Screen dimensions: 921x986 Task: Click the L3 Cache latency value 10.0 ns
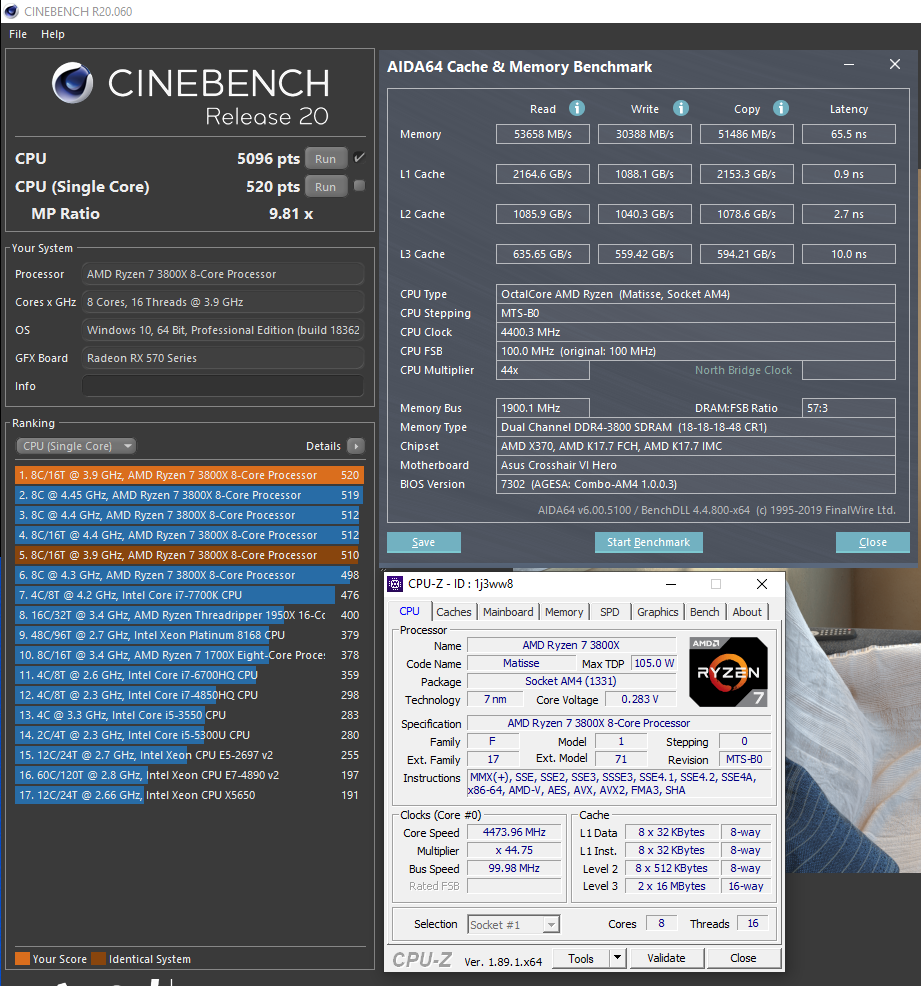(849, 254)
